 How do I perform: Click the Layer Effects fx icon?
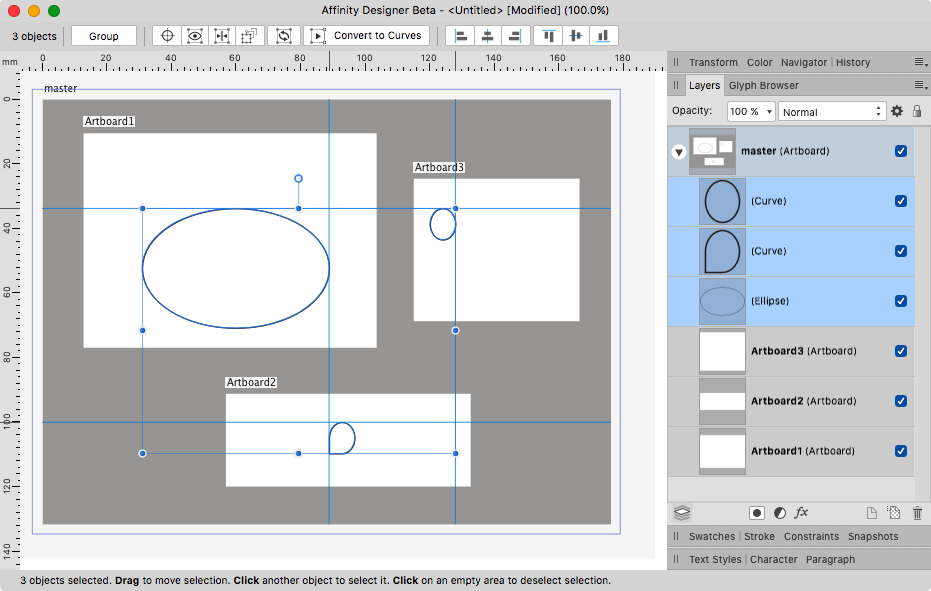tap(801, 513)
